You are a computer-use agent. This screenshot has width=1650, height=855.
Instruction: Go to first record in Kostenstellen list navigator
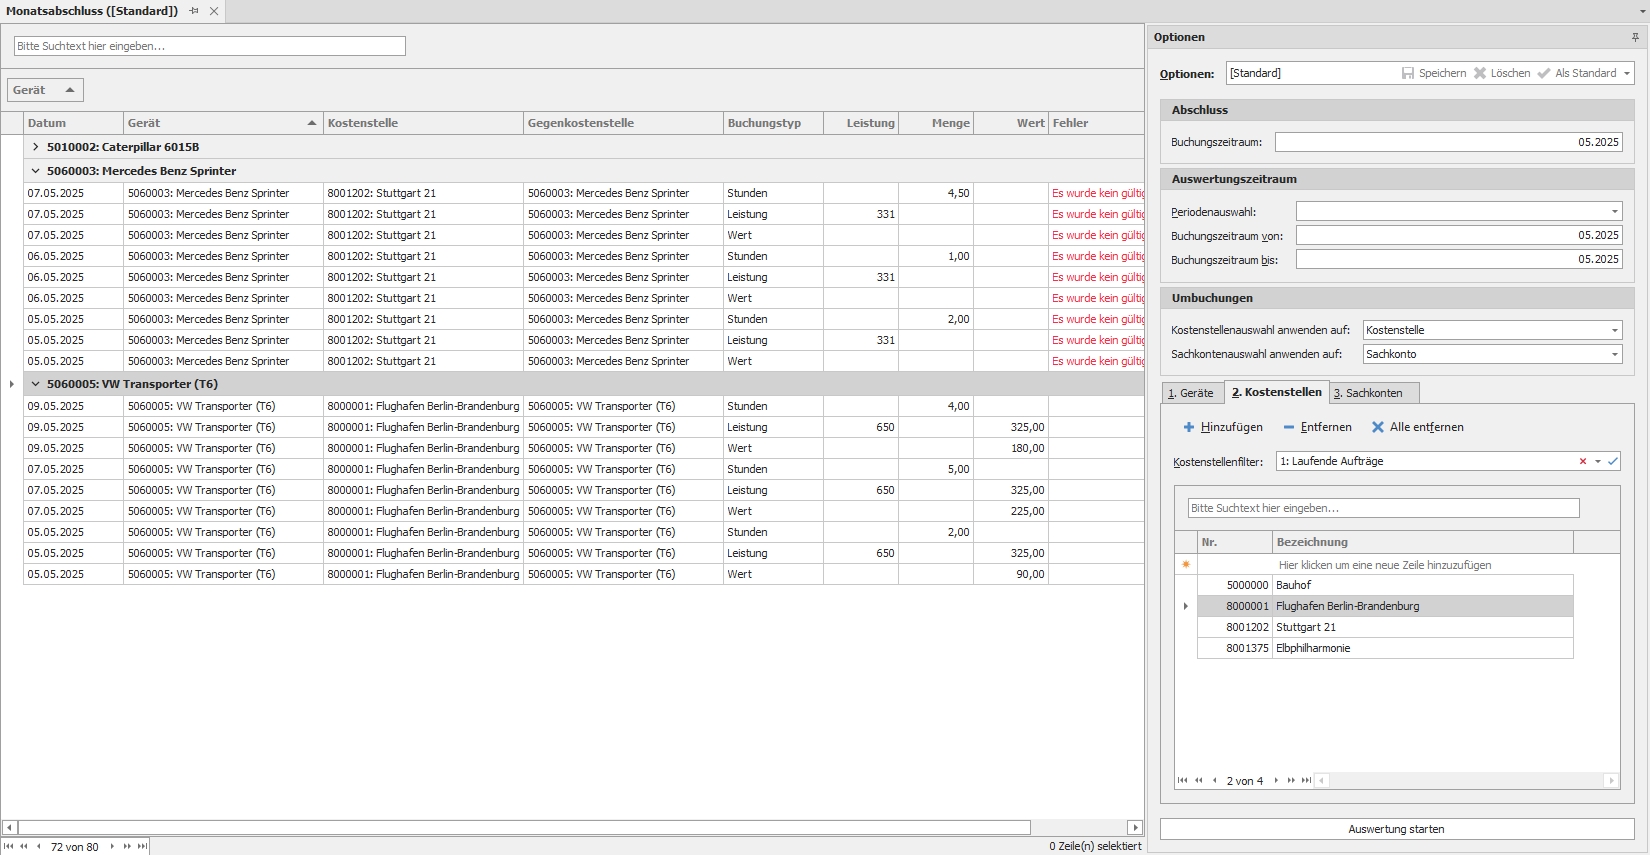(1182, 780)
